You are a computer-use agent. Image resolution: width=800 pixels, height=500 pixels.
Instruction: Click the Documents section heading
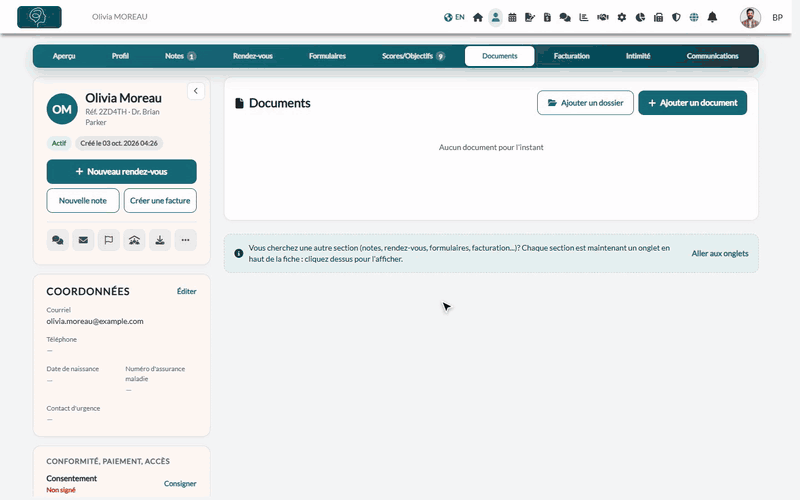(x=280, y=103)
